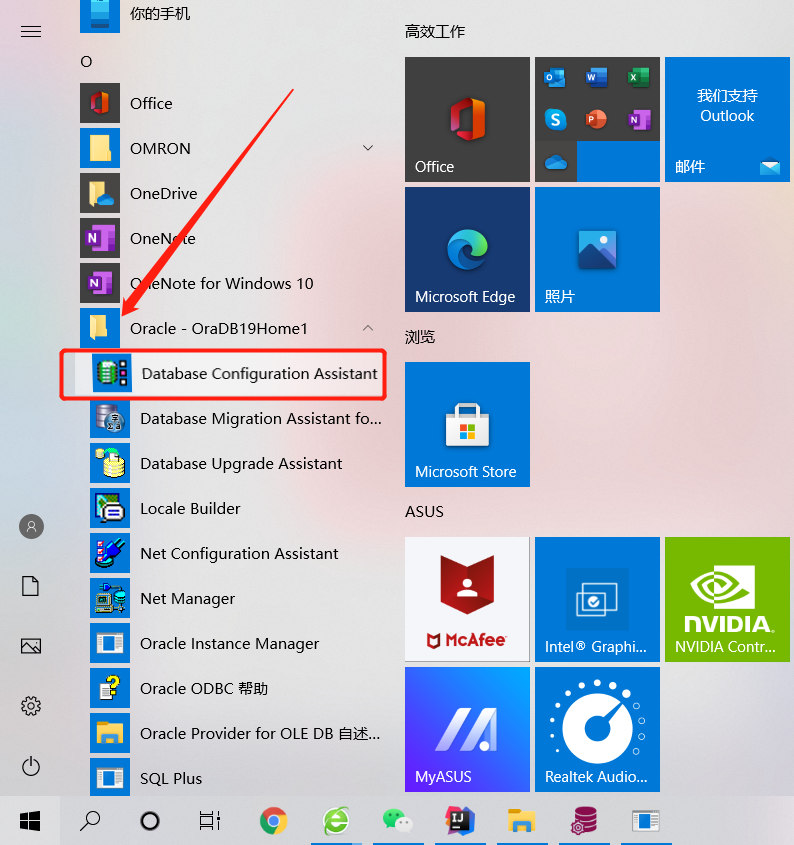794x845 pixels.
Task: Open the McAfee tile
Action: click(x=467, y=599)
